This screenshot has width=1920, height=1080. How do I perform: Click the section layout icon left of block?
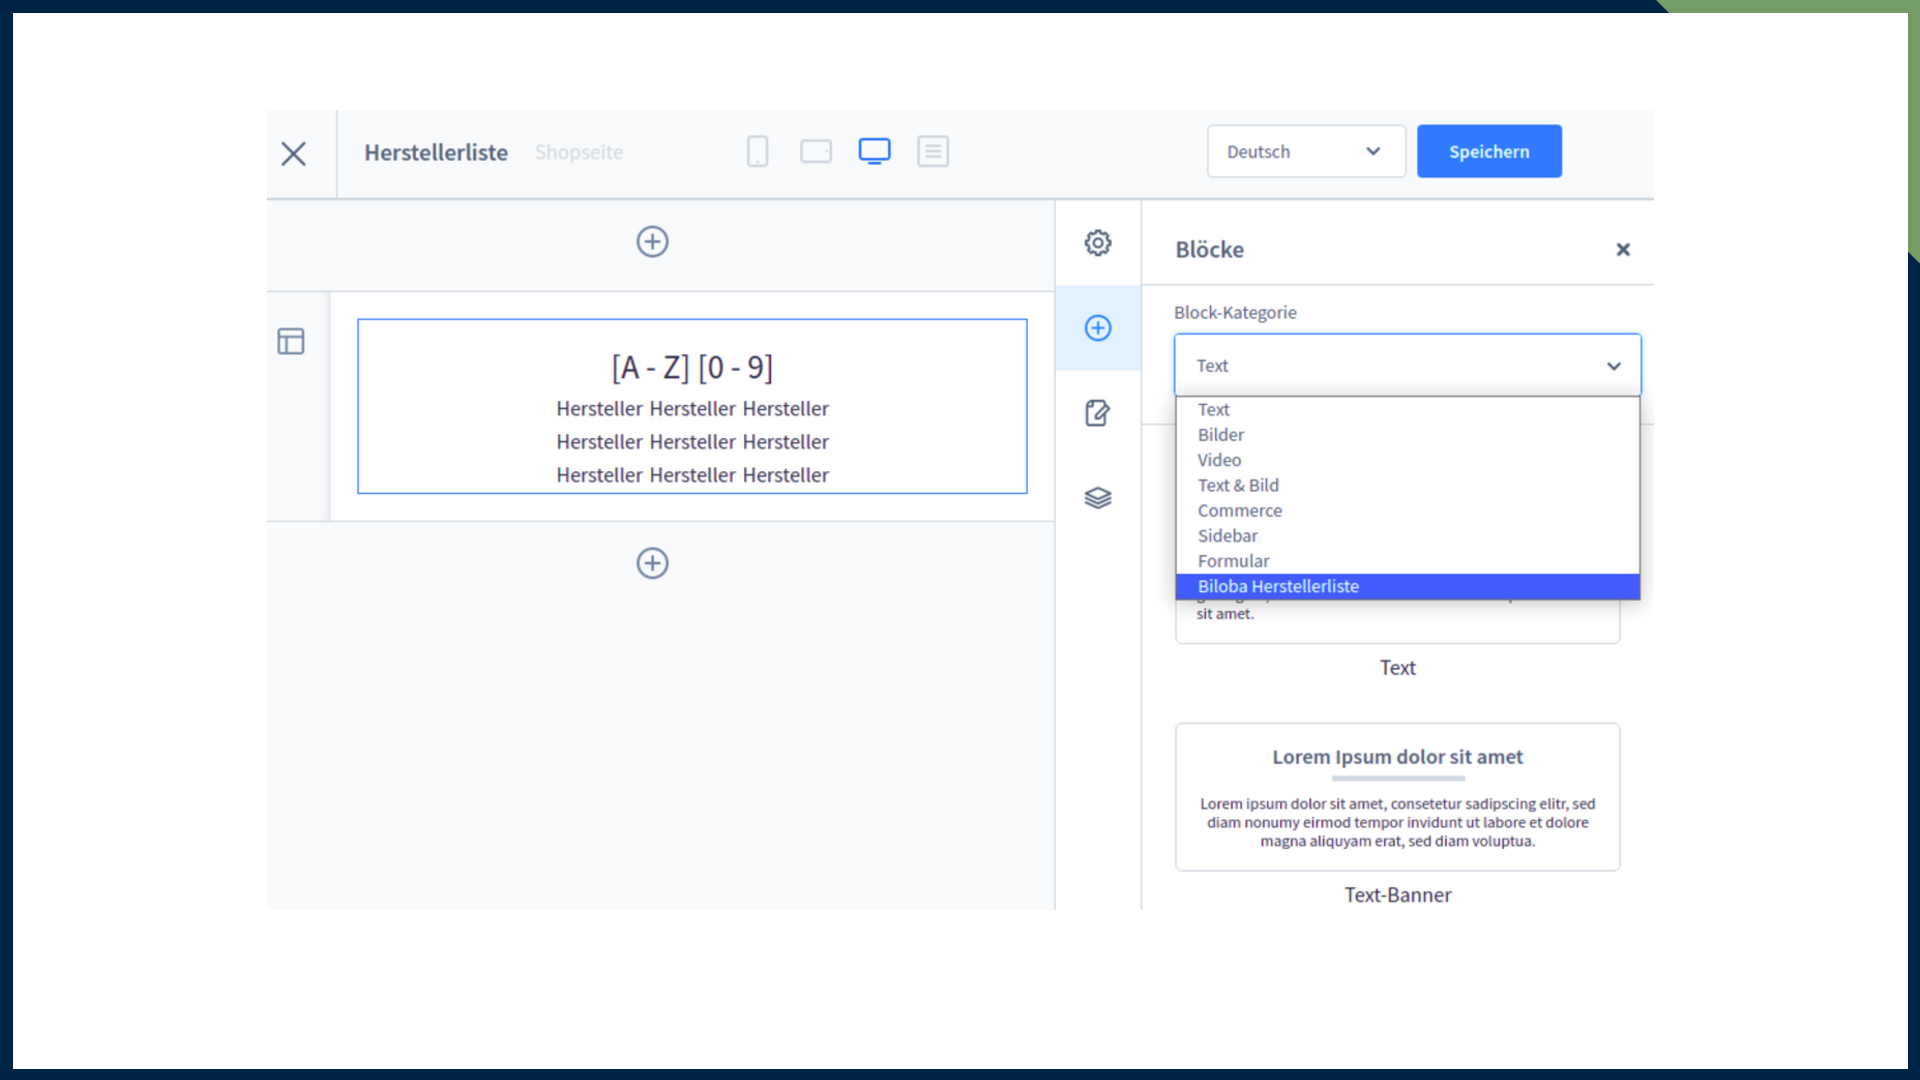[291, 342]
